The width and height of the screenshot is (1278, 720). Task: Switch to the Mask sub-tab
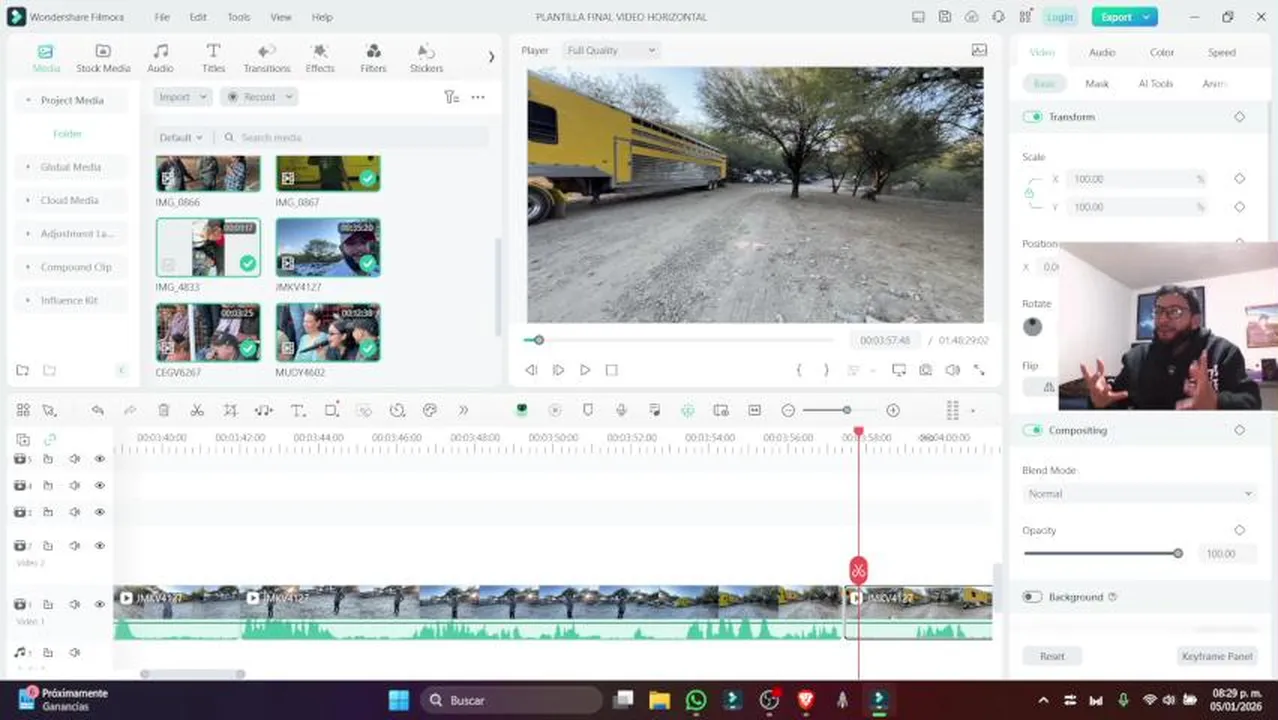coord(1097,84)
